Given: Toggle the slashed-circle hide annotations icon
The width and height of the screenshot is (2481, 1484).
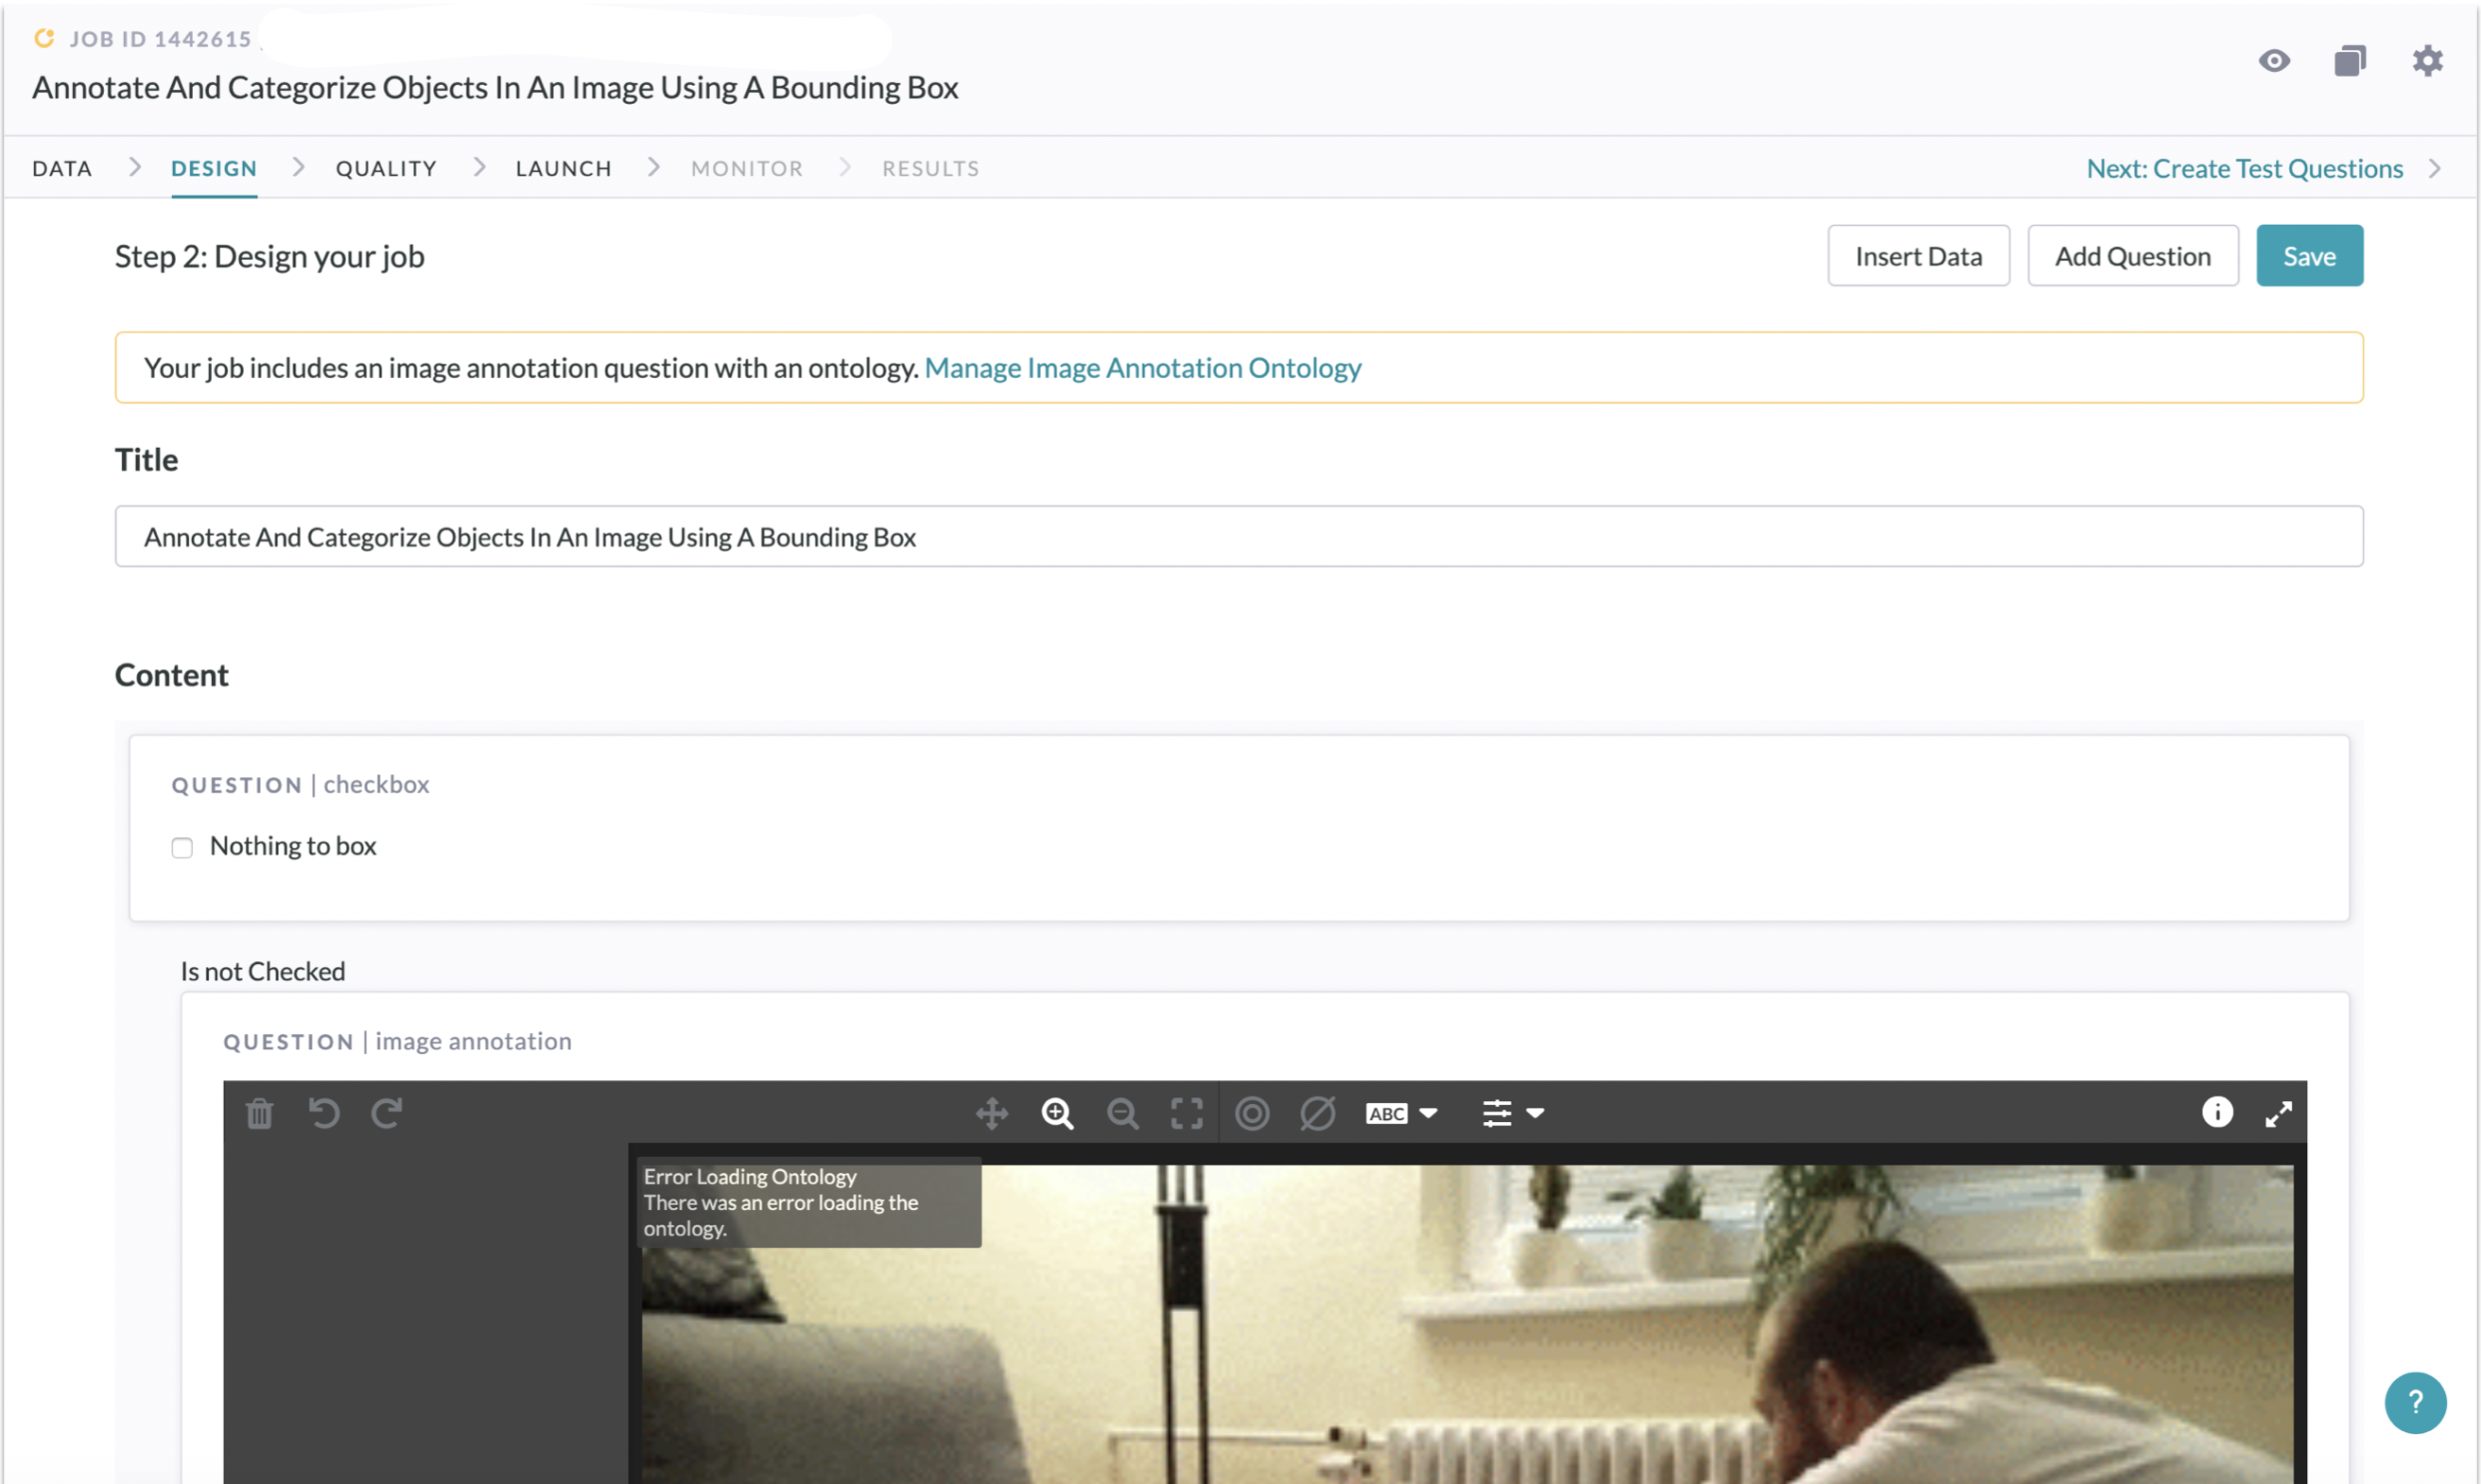Looking at the screenshot, I should click(x=1317, y=1113).
